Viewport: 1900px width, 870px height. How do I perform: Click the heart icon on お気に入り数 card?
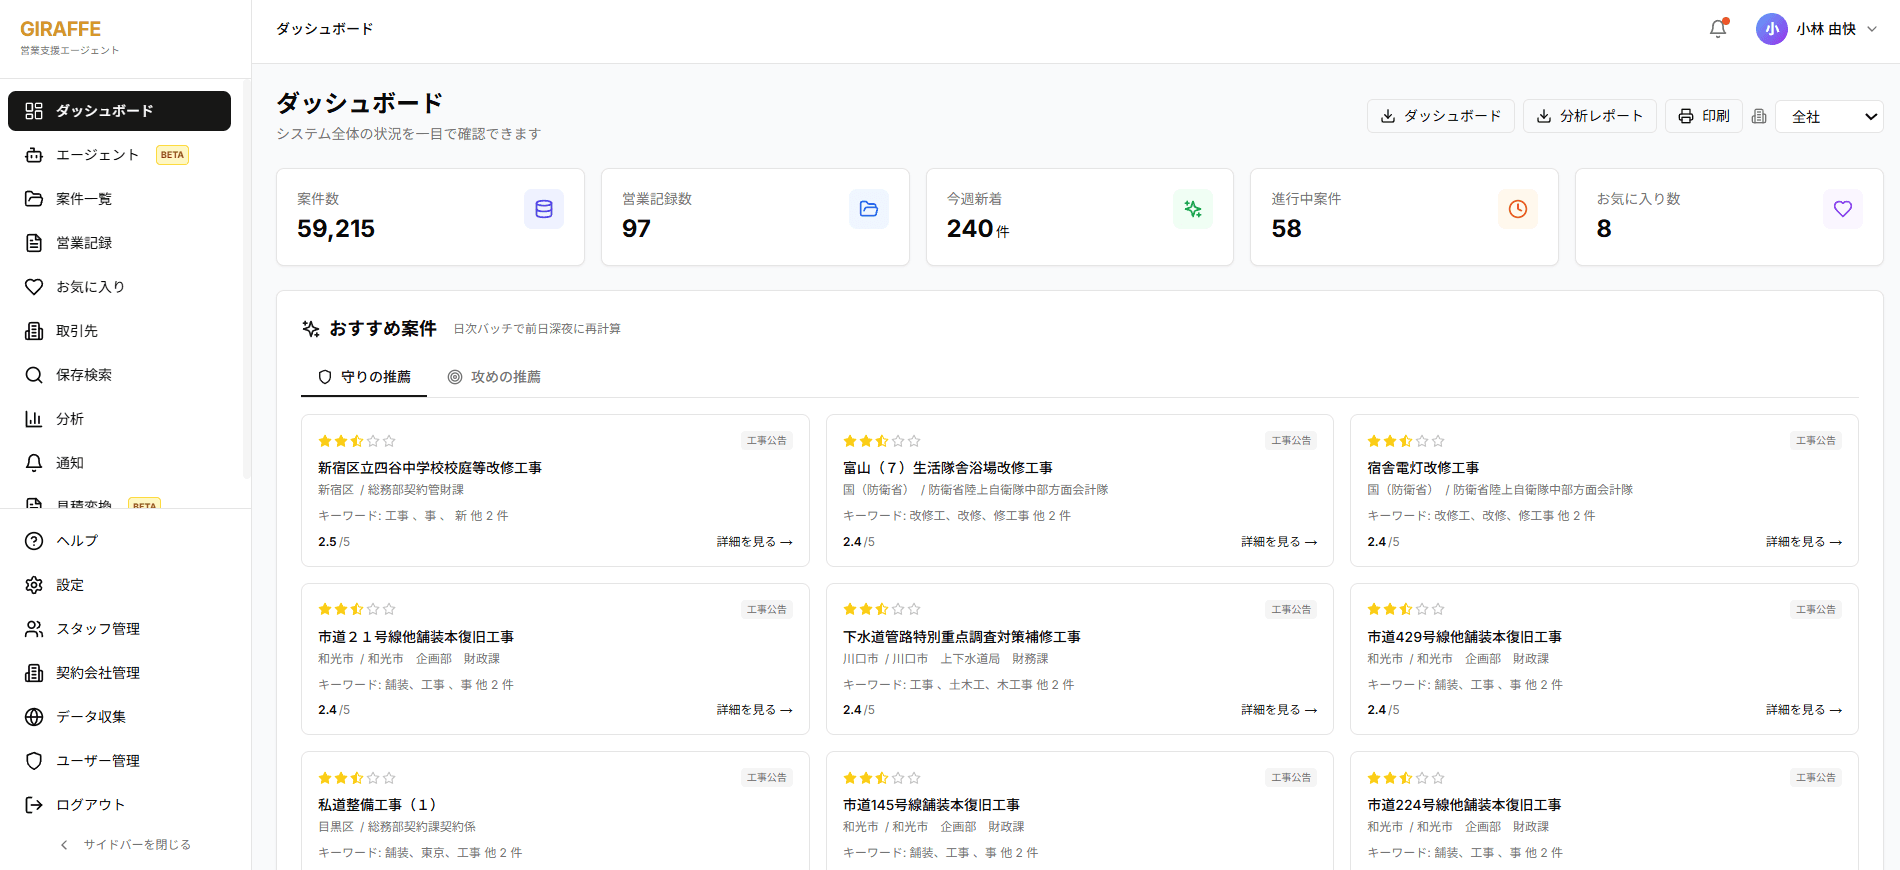click(1843, 209)
